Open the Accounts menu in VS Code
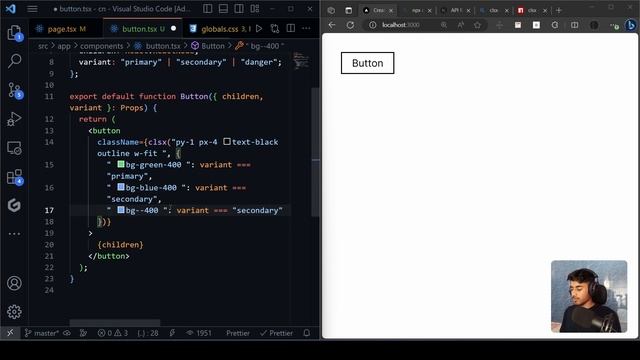The height and width of the screenshot is (360, 640). pos(14,283)
